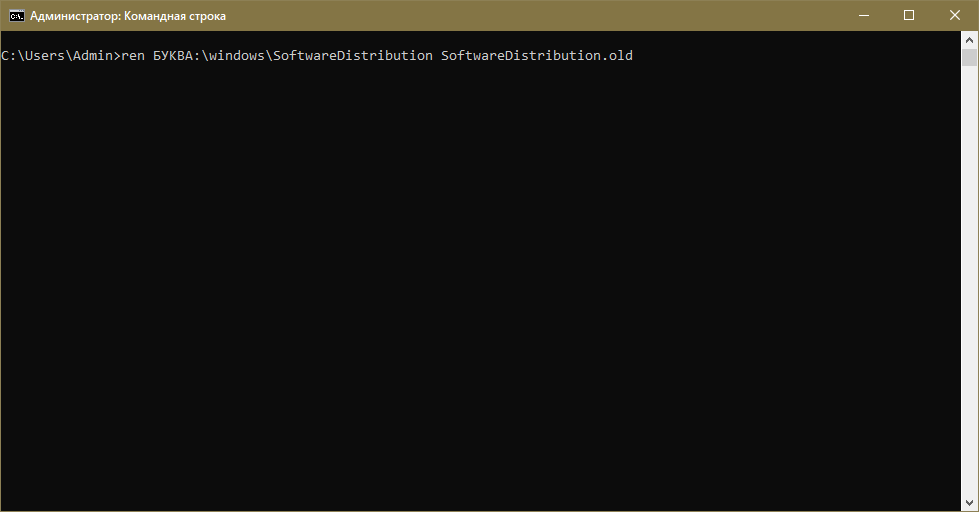The height and width of the screenshot is (512, 979).
Task: Grab the vertical scrollbar thumb
Action: [969, 58]
